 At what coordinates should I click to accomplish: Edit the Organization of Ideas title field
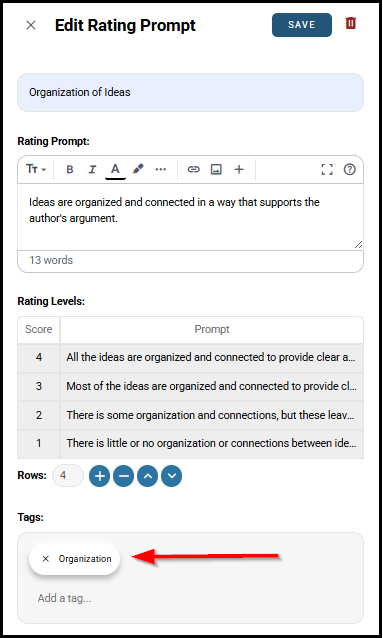(190, 92)
